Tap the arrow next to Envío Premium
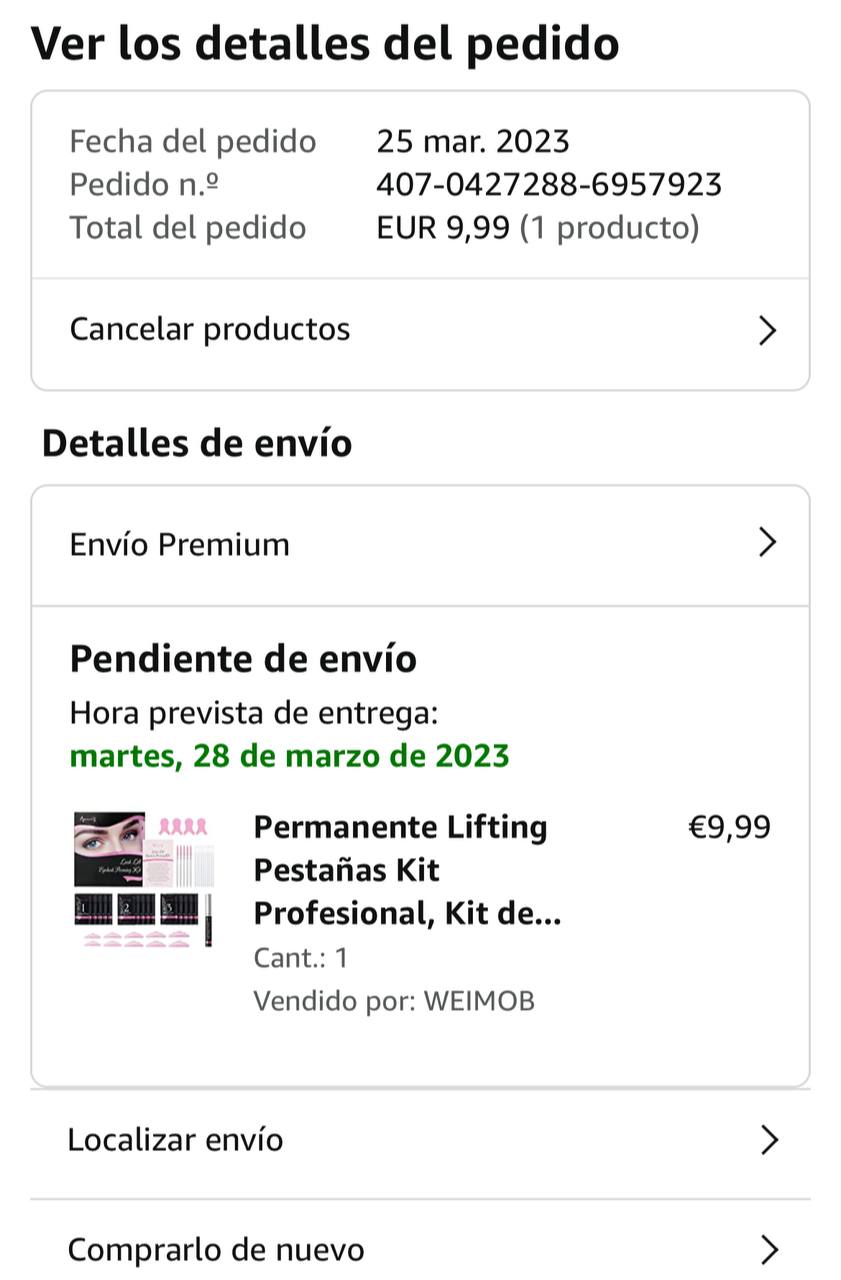841x1280 pixels. tap(767, 543)
